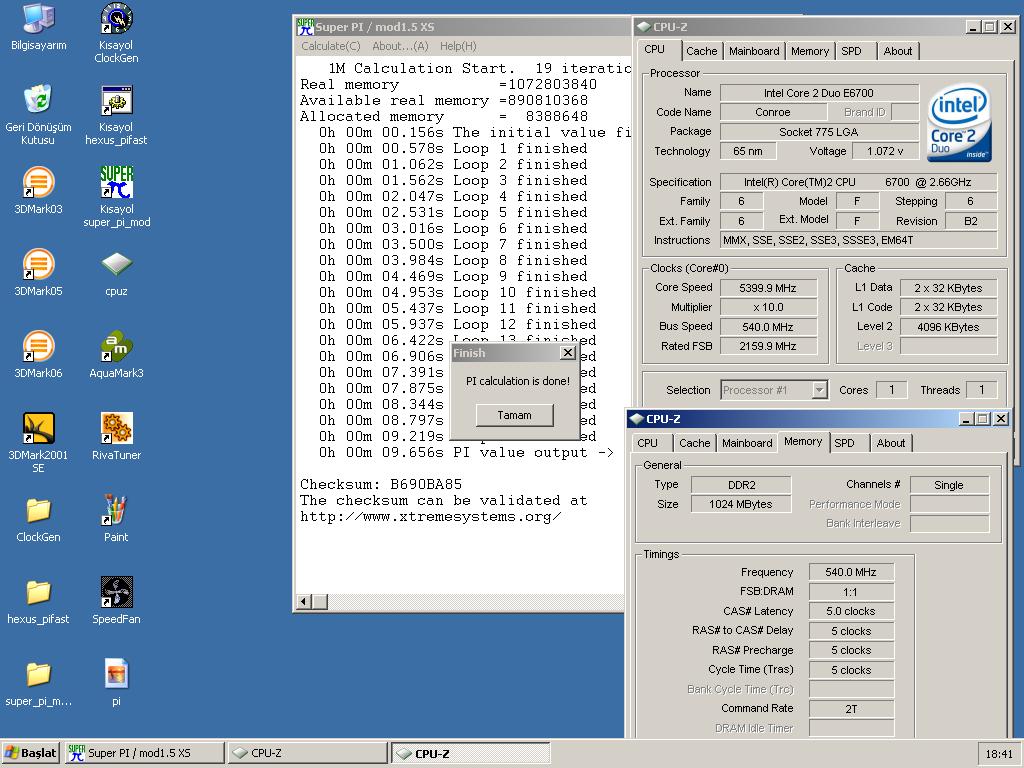Select the Kısayol hexus_pifast shortcut
This screenshot has width=1024, height=768.
tap(116, 115)
